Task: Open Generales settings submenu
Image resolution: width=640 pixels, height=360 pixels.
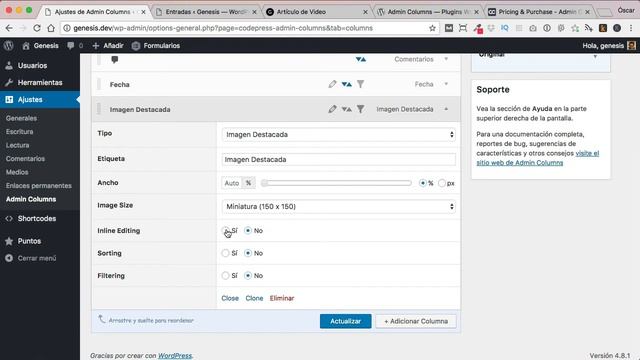Action: pos(21,118)
